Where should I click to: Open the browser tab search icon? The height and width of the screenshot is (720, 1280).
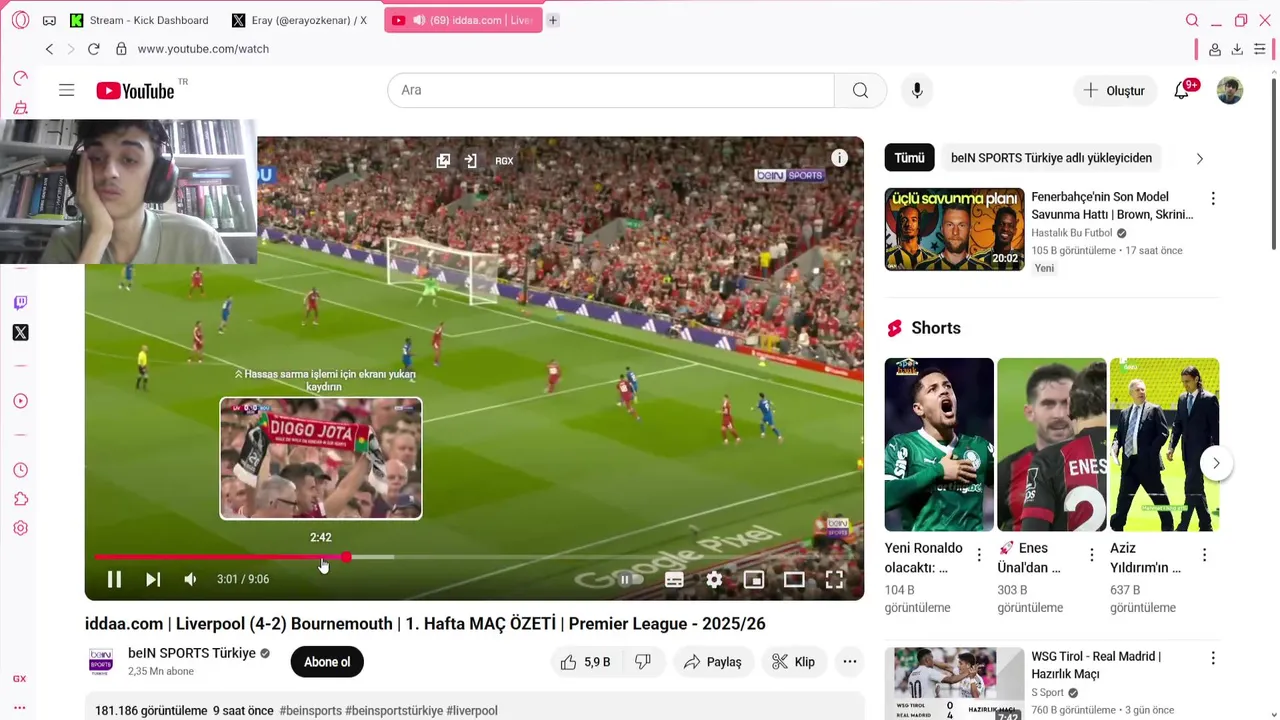point(1192,20)
